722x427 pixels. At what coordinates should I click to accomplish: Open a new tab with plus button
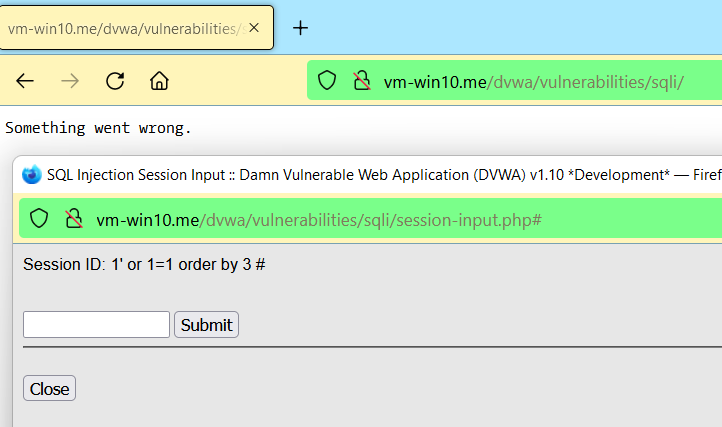(300, 28)
